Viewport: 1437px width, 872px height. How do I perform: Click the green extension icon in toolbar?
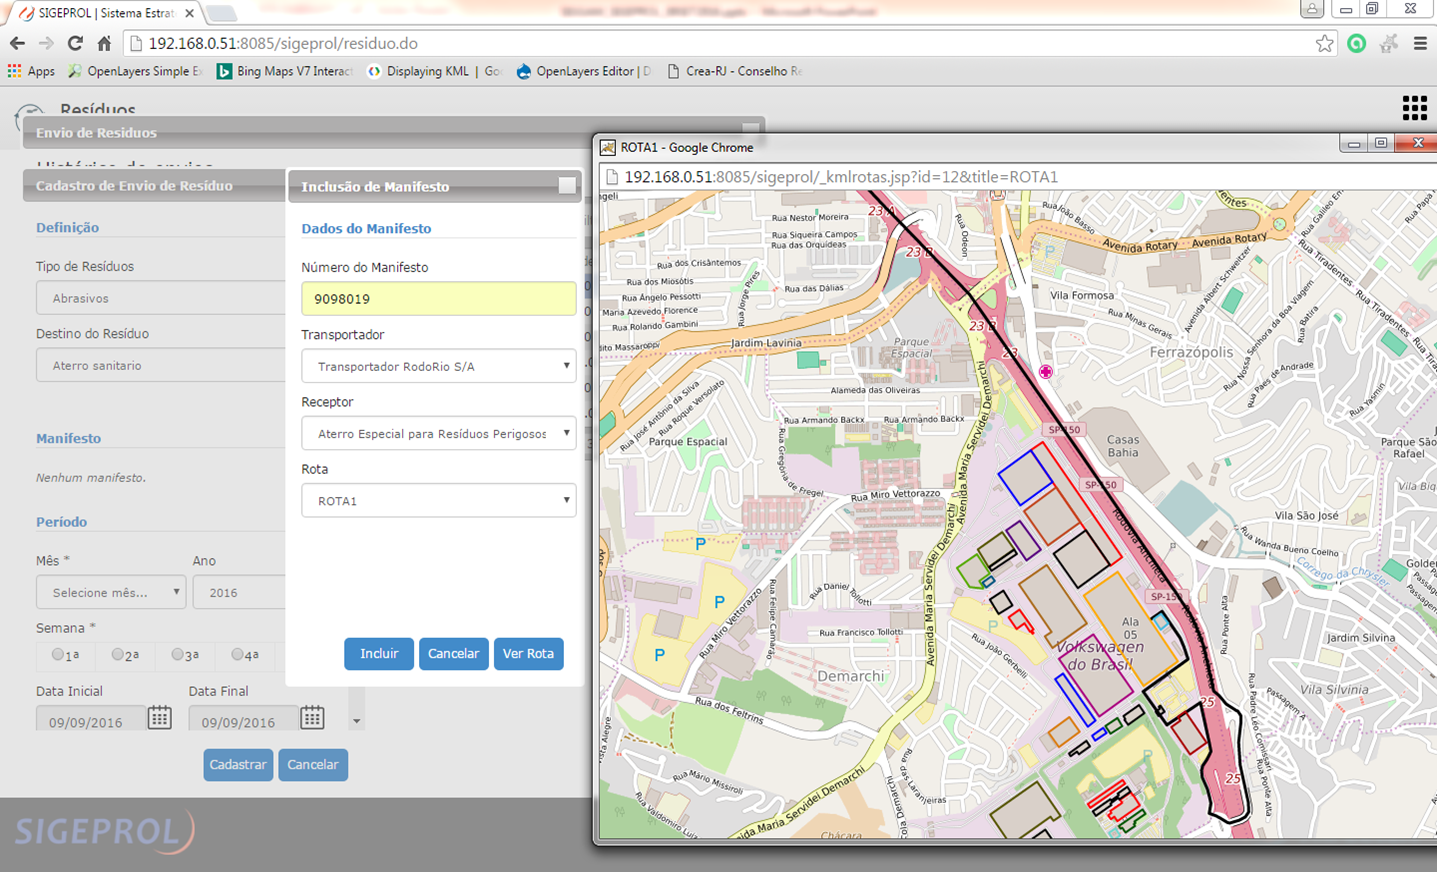(1356, 43)
